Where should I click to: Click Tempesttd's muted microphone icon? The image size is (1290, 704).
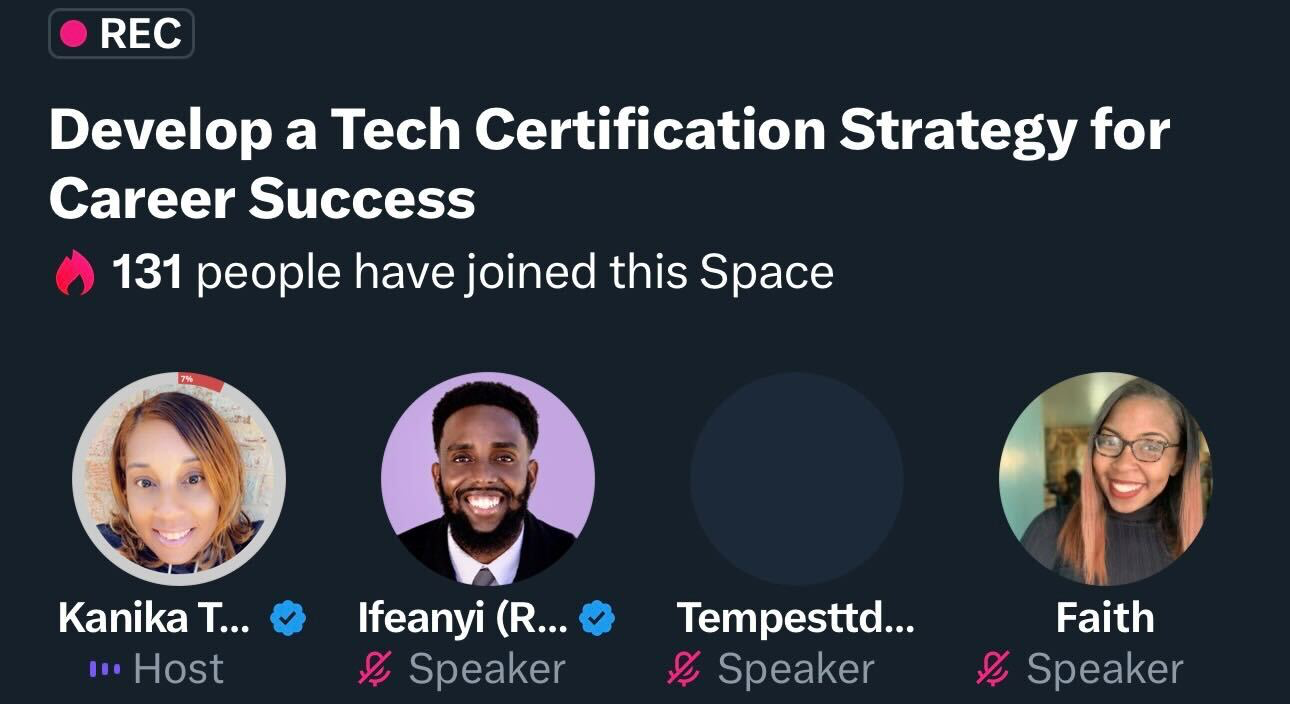click(x=683, y=669)
